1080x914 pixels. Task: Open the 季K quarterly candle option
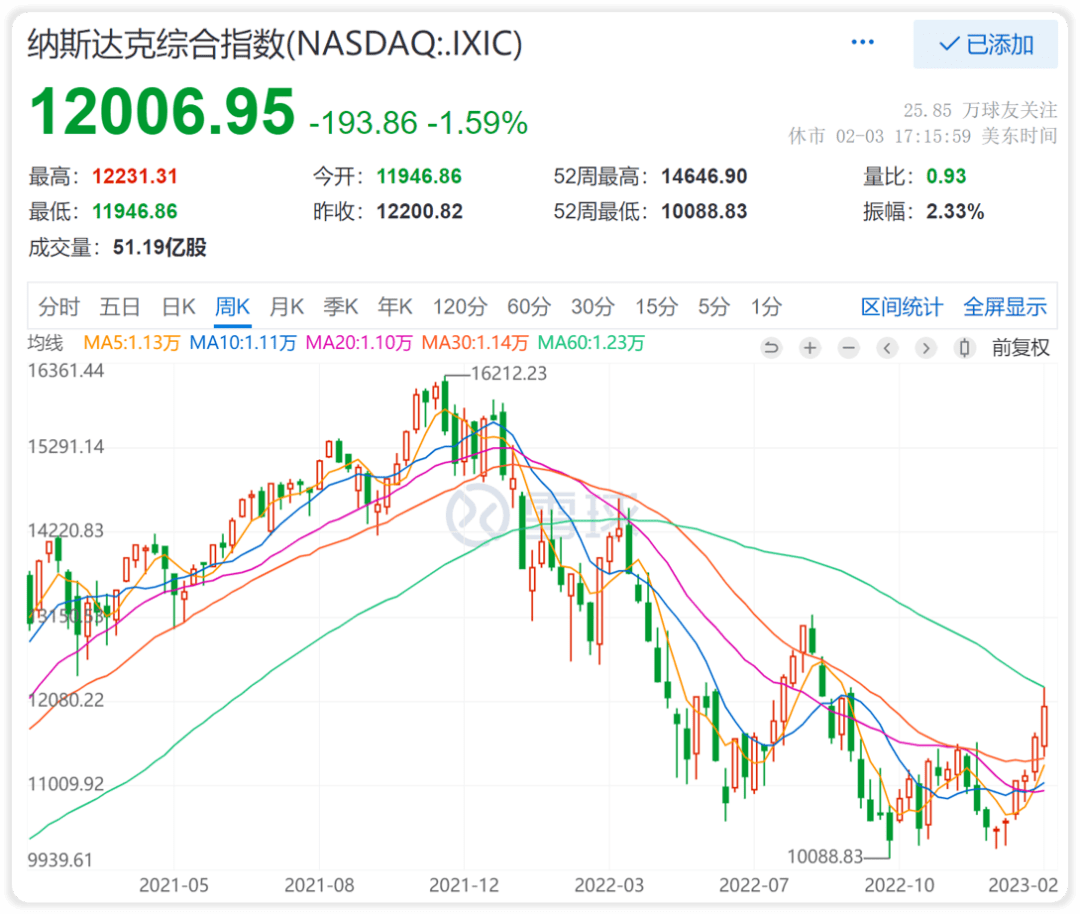click(341, 307)
